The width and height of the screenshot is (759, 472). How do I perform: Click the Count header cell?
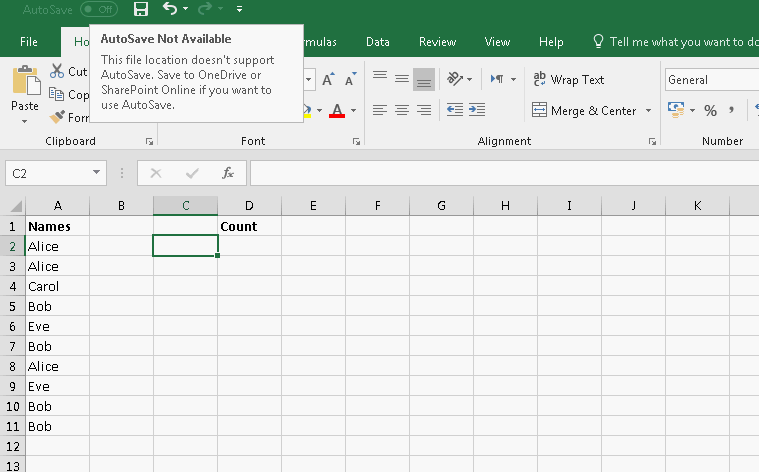point(249,226)
